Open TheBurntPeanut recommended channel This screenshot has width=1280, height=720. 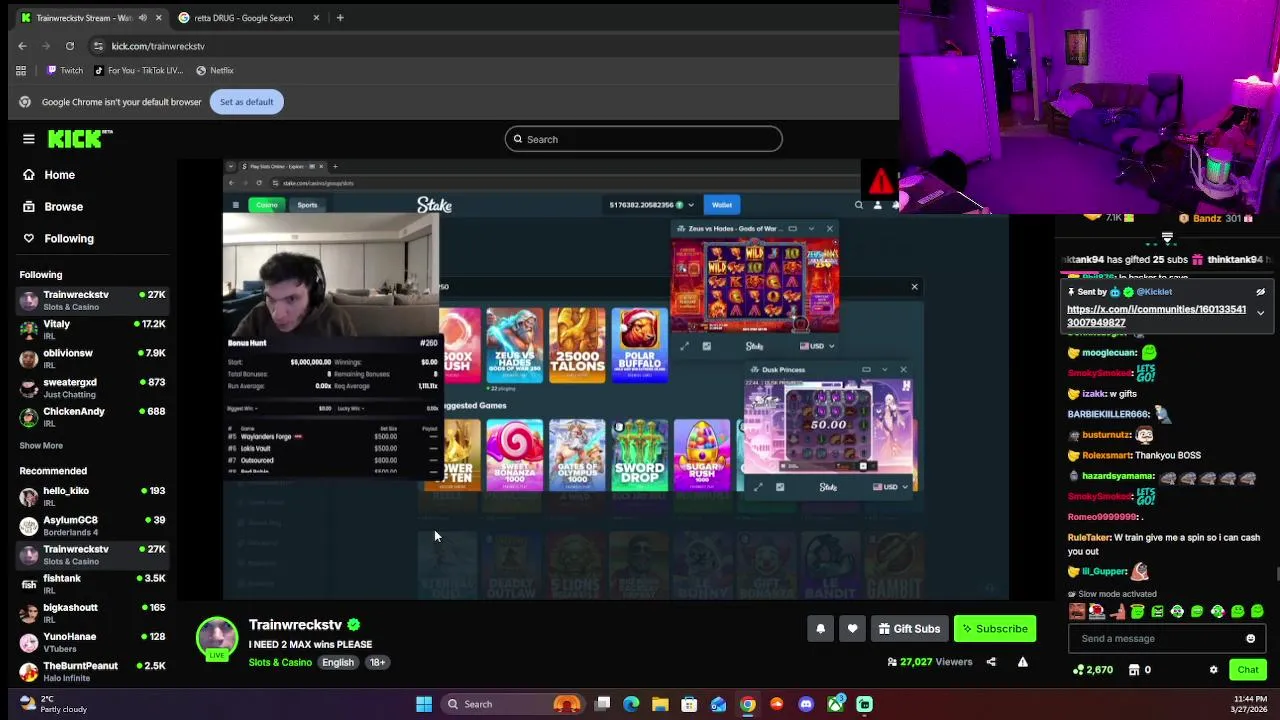pyautogui.click(x=92, y=671)
